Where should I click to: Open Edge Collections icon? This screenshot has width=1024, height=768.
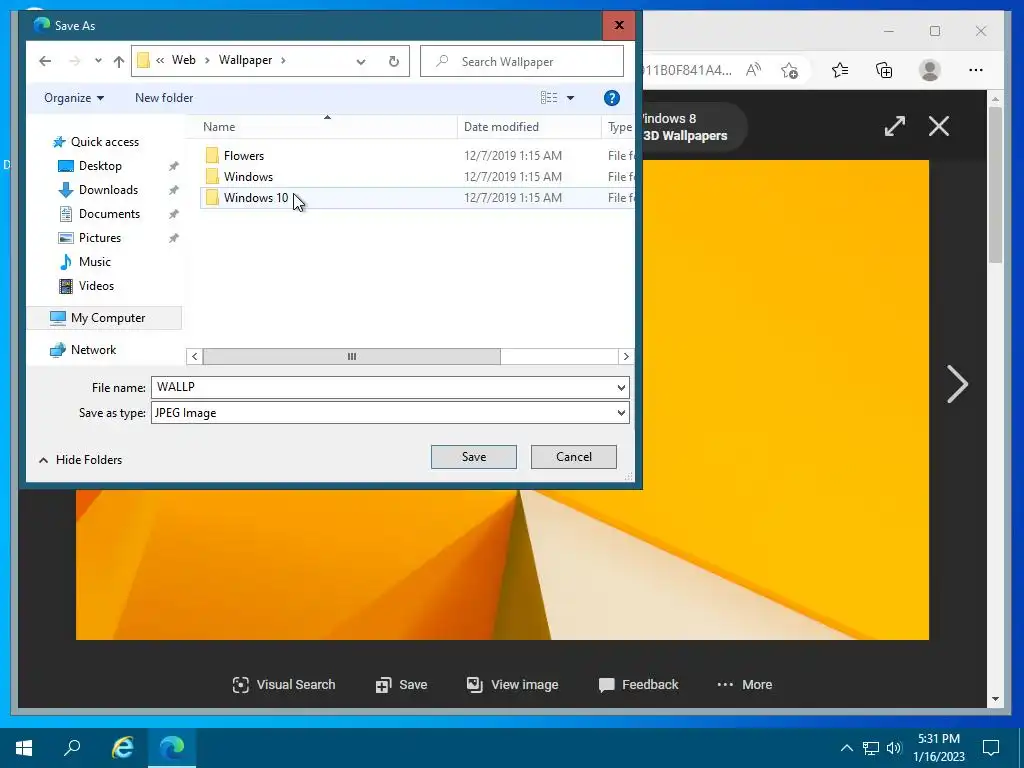pos(884,70)
